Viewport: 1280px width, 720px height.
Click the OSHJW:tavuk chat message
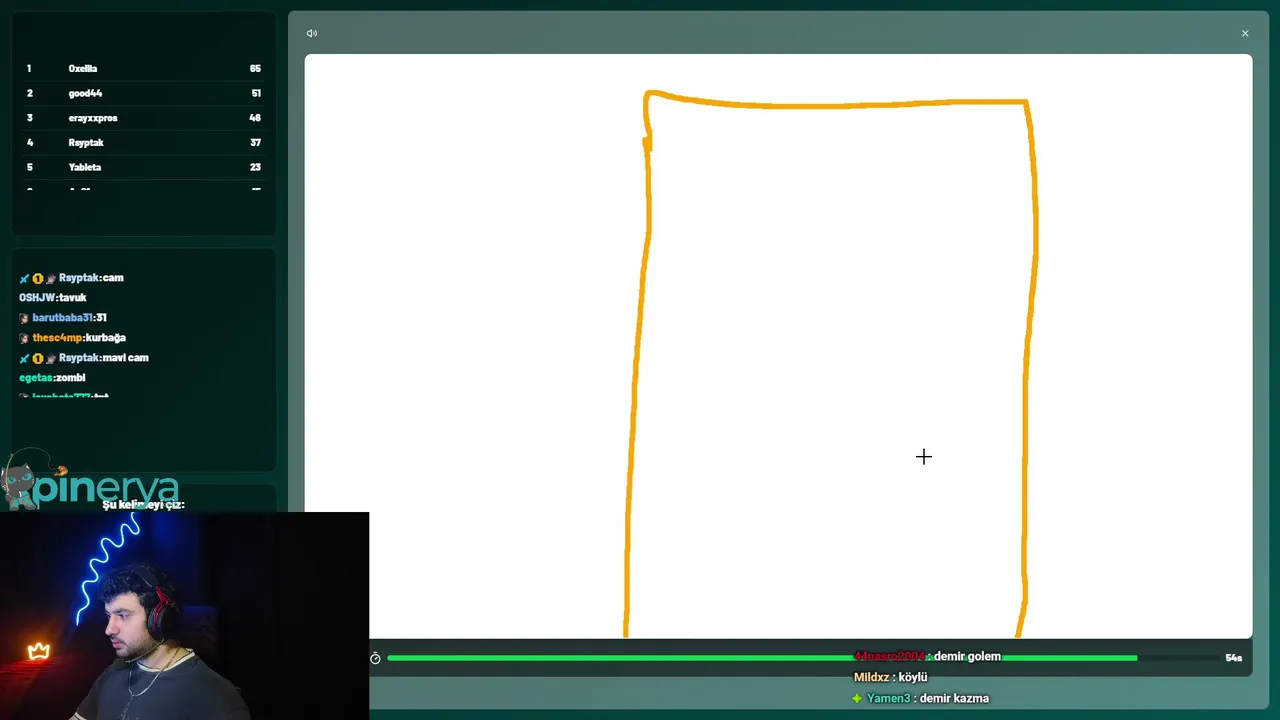pos(53,298)
